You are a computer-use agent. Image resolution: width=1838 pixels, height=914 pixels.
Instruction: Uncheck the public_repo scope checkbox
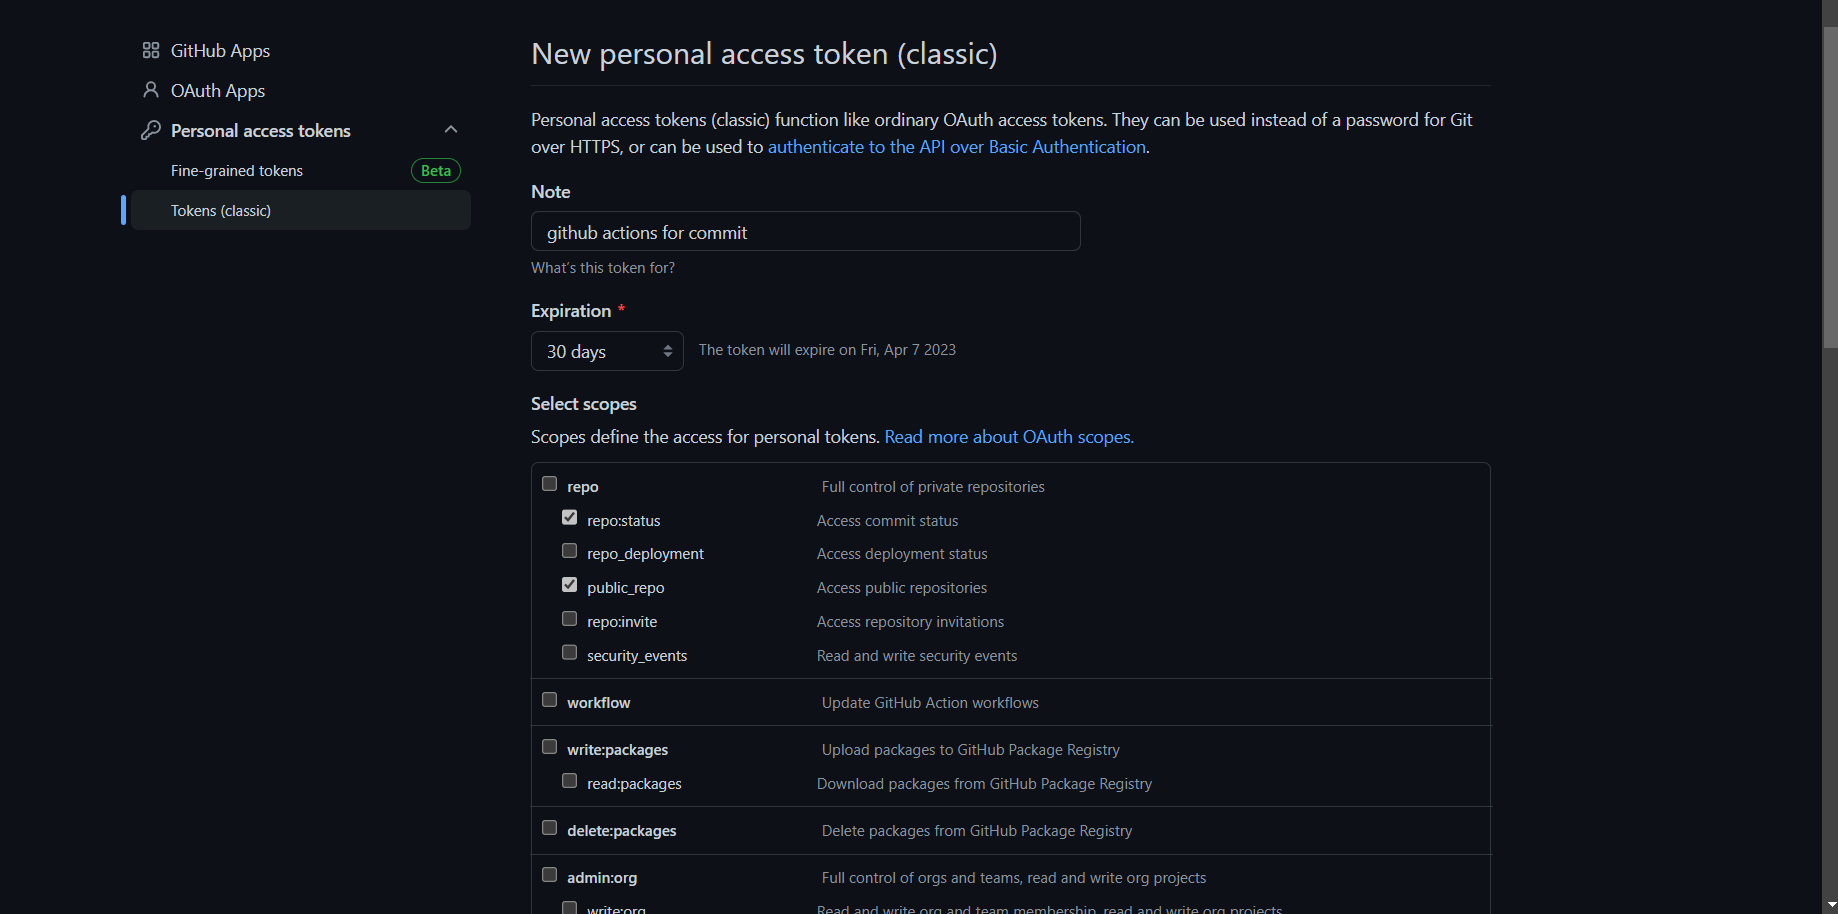(570, 585)
